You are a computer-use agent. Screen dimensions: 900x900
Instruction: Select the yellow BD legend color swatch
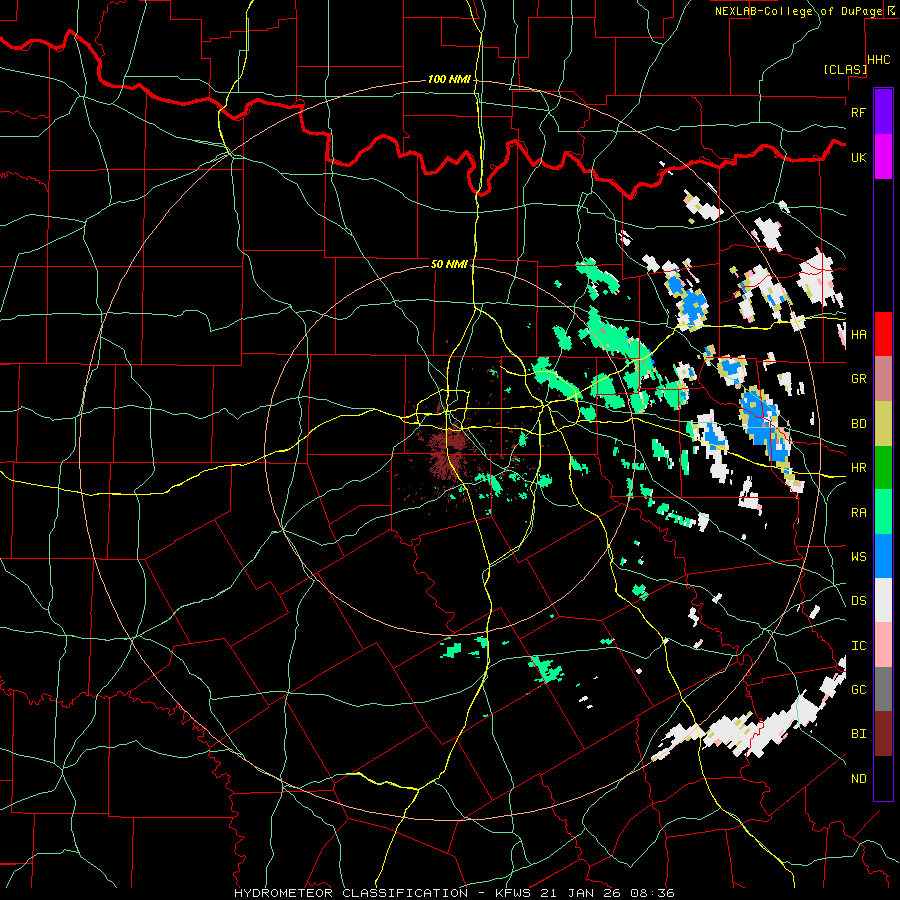[x=883, y=424]
